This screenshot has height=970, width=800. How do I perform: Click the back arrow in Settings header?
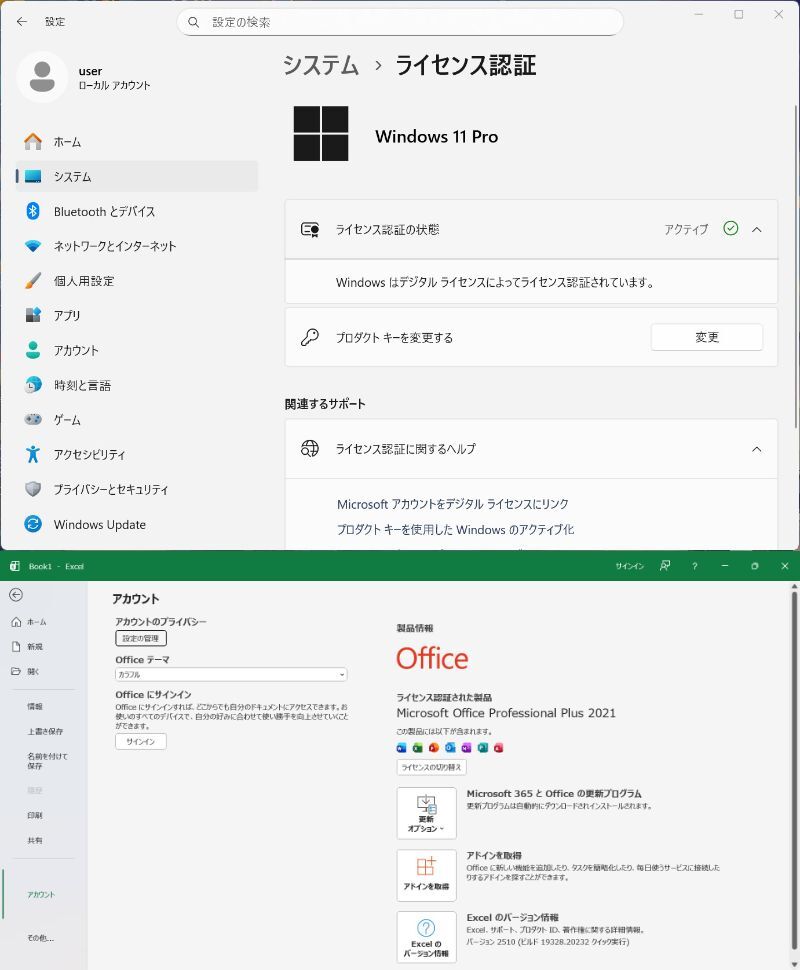[x=21, y=21]
